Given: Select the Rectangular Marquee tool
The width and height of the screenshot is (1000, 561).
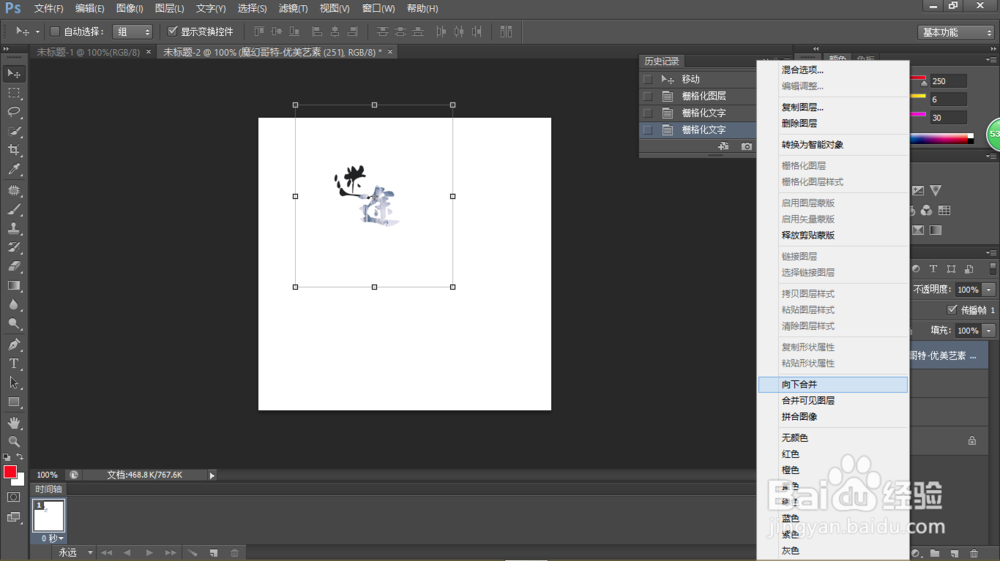Looking at the screenshot, I should (x=14, y=93).
